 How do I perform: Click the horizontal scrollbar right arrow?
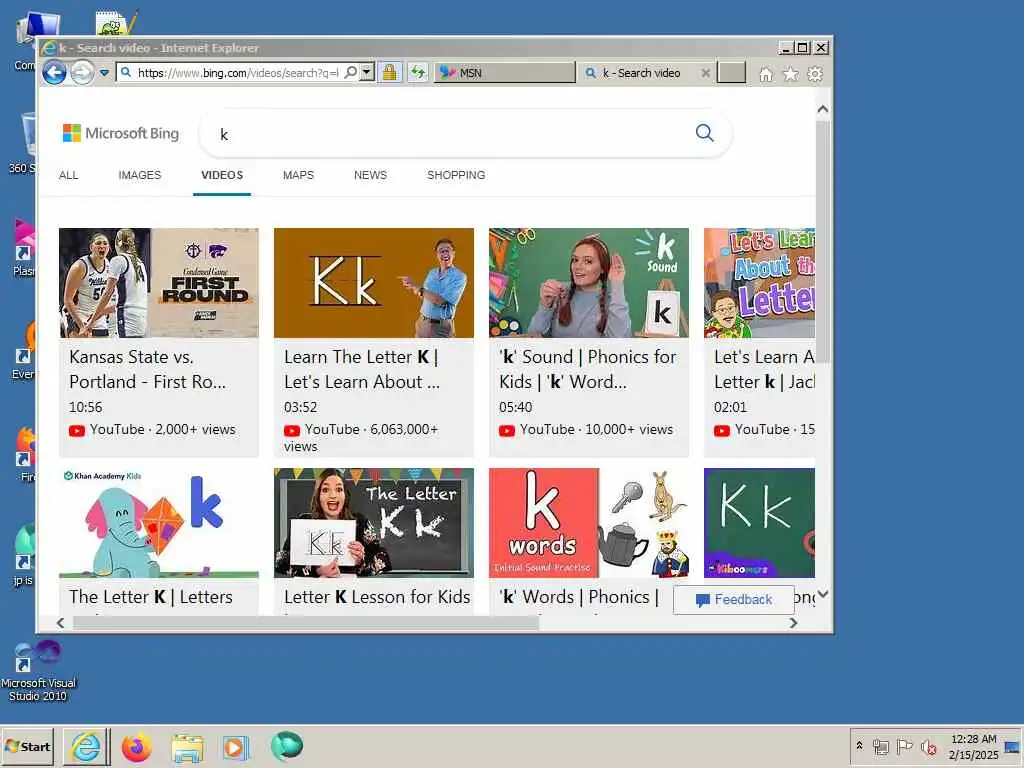click(793, 623)
